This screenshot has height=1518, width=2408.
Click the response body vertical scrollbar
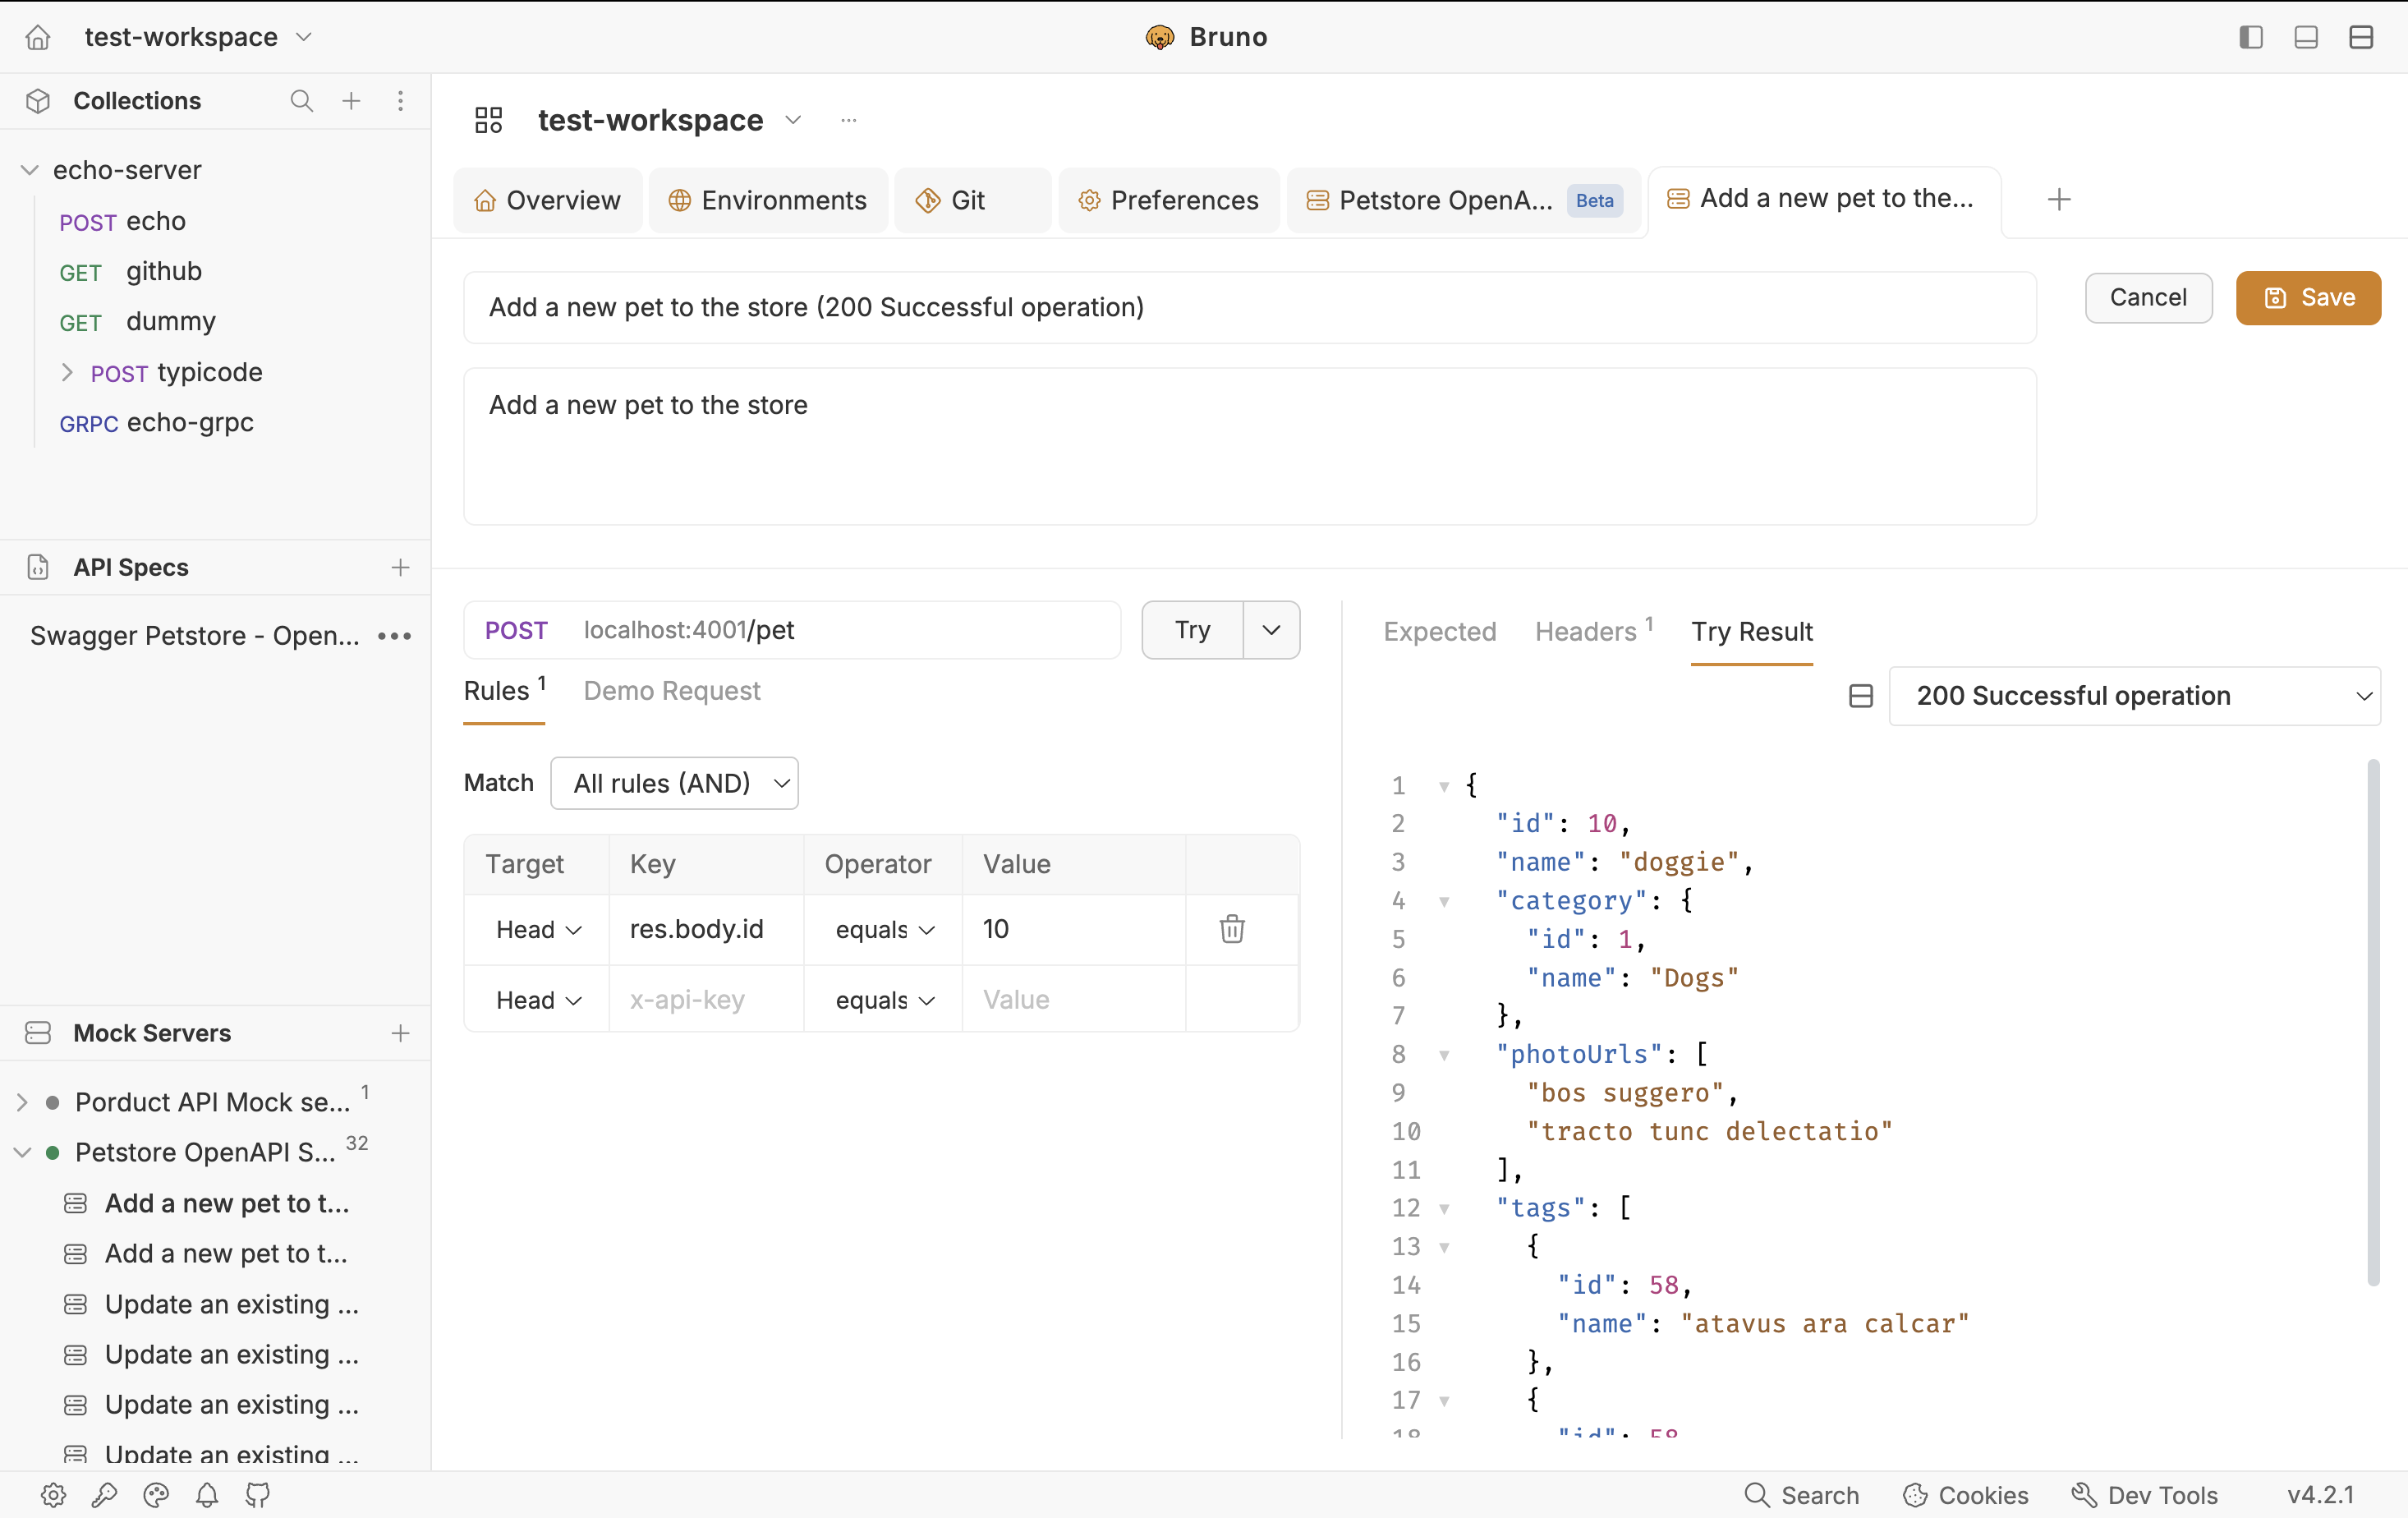(x=2373, y=1021)
